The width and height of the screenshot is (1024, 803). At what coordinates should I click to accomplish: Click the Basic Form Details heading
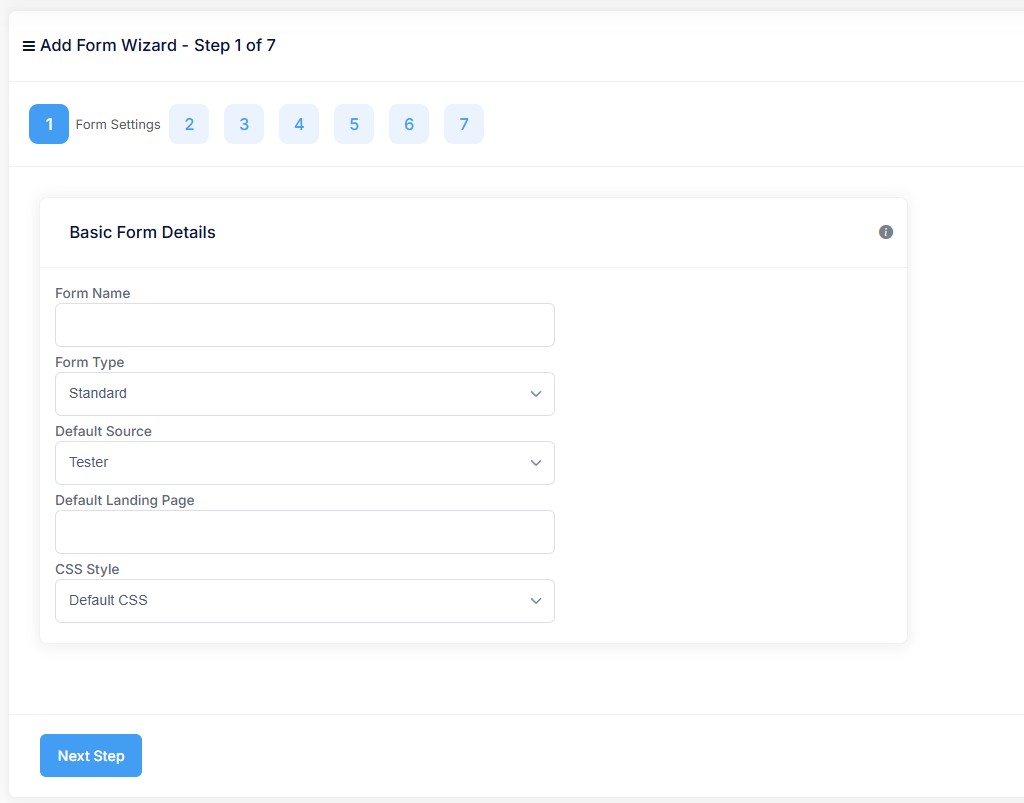pos(142,232)
